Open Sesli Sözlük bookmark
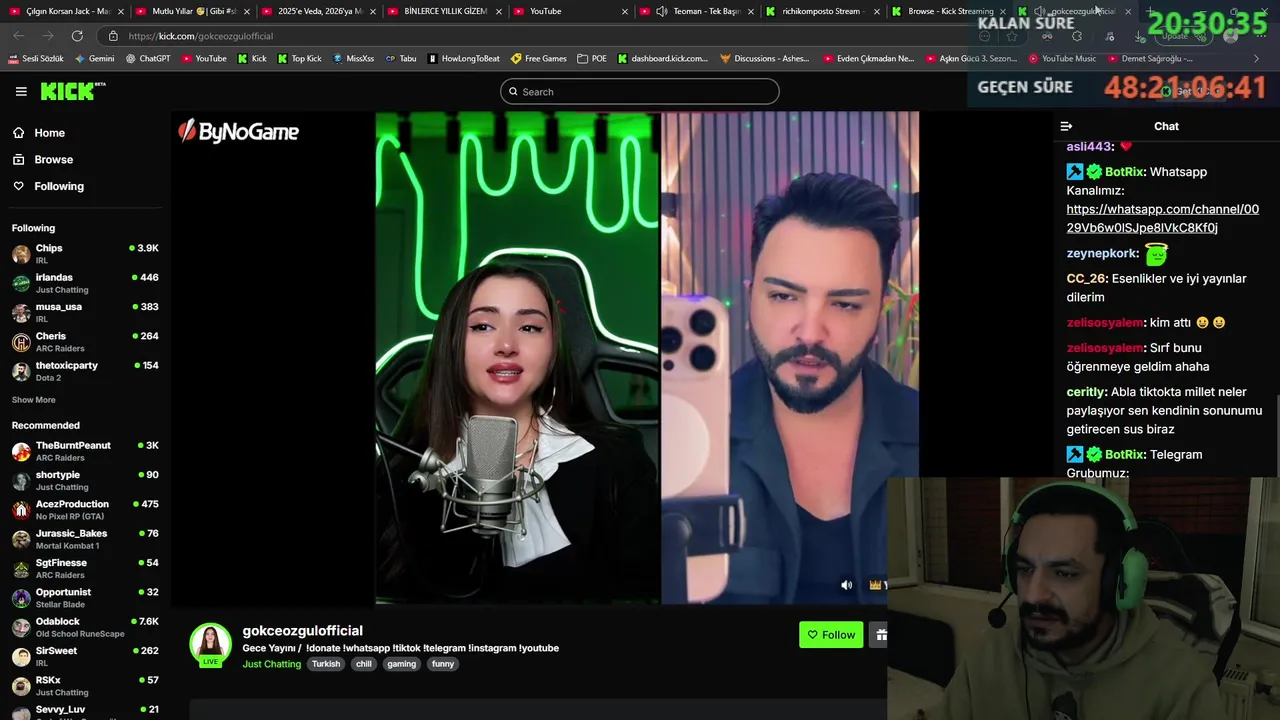Viewport: 1280px width, 720px height. [36, 59]
